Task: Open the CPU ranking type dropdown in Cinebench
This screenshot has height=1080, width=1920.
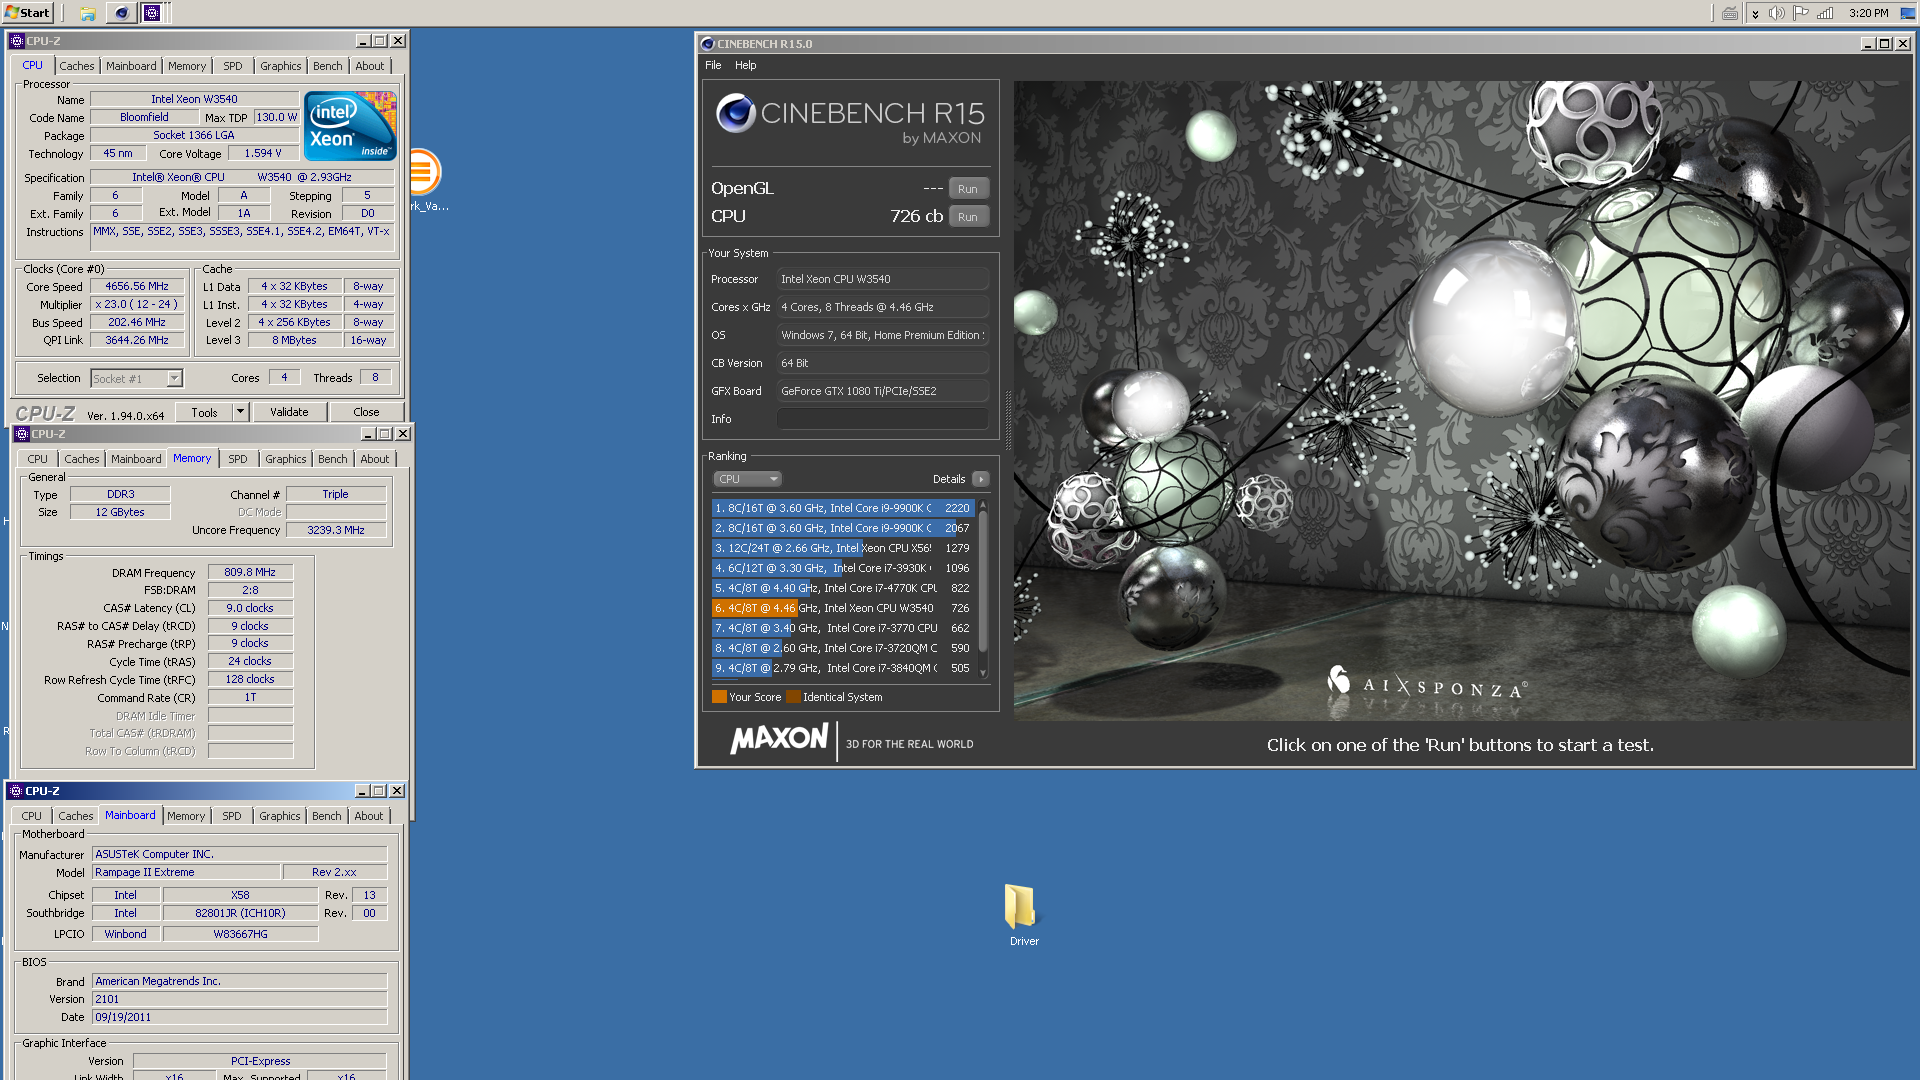Action: point(747,479)
